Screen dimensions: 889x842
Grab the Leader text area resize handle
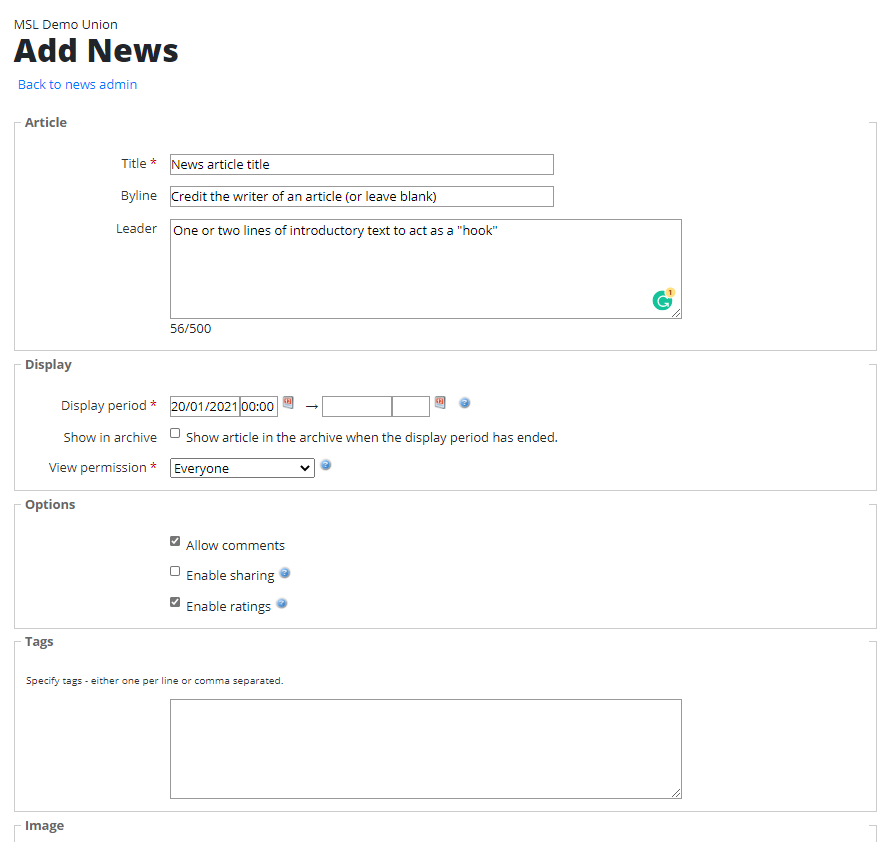tap(676, 314)
